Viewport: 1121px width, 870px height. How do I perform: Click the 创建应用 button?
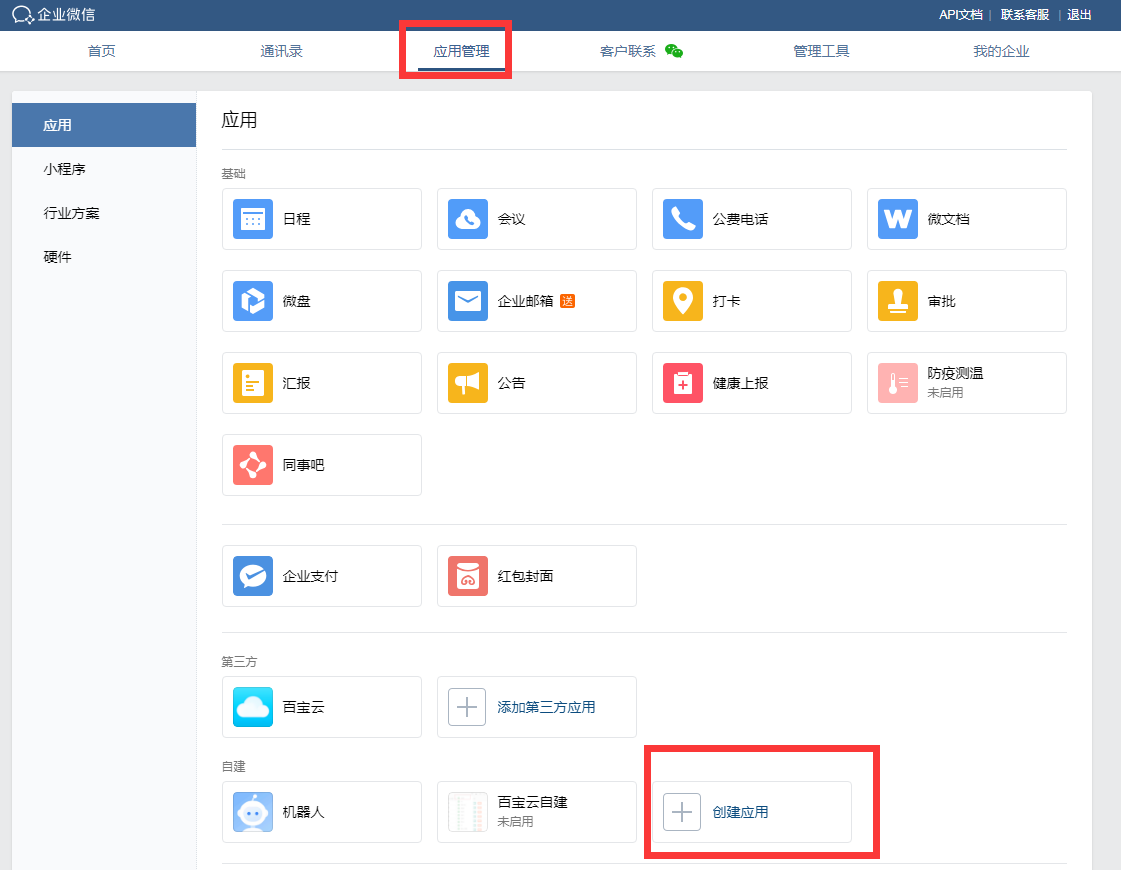740,812
